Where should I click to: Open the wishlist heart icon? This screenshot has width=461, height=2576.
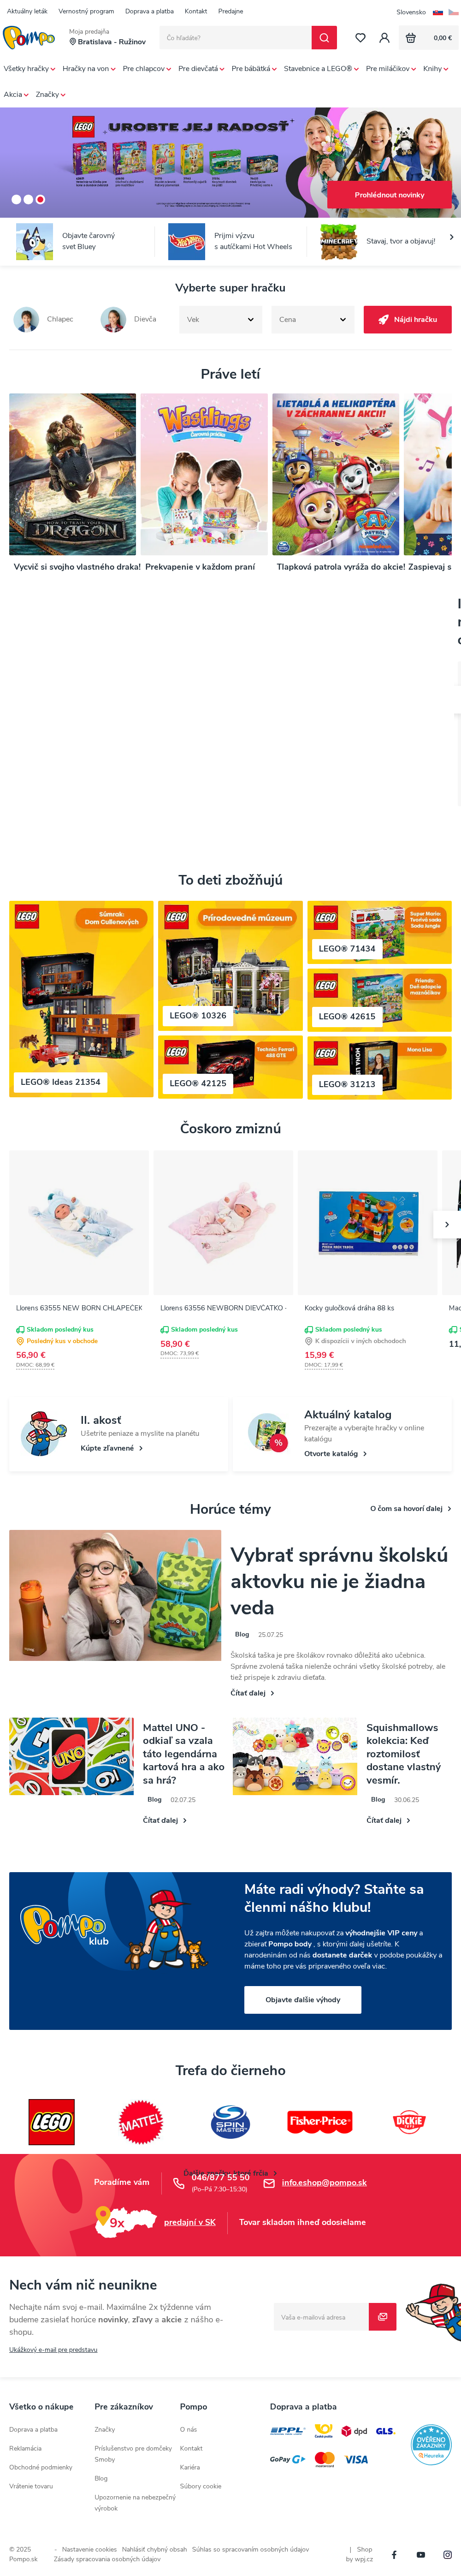pos(360,38)
